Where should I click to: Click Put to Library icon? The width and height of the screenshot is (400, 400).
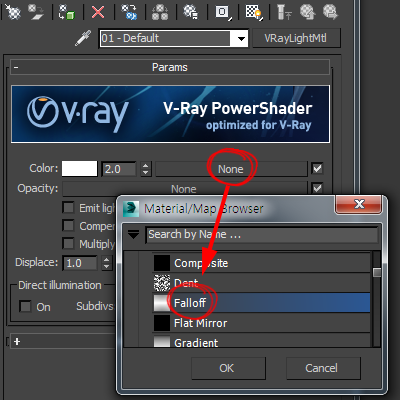(191, 11)
